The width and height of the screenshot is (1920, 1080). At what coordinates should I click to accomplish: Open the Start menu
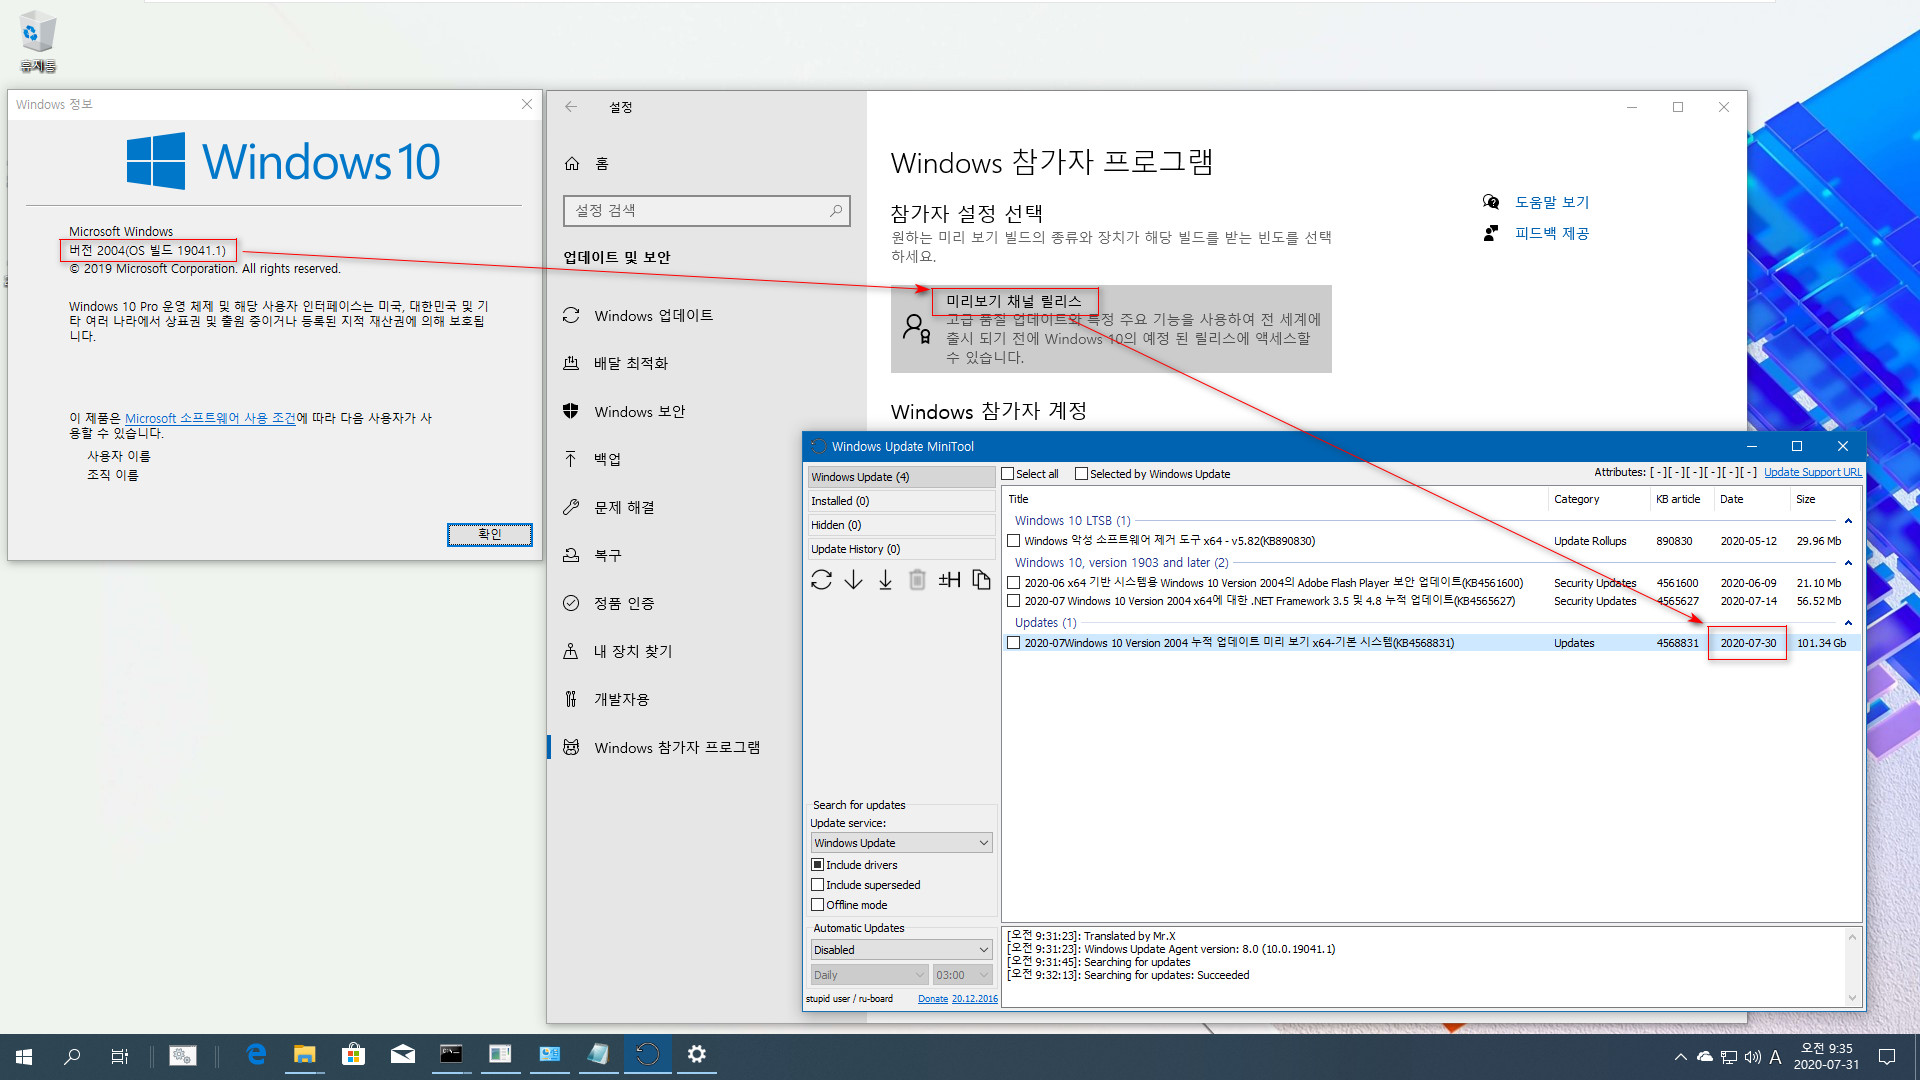click(x=24, y=1056)
